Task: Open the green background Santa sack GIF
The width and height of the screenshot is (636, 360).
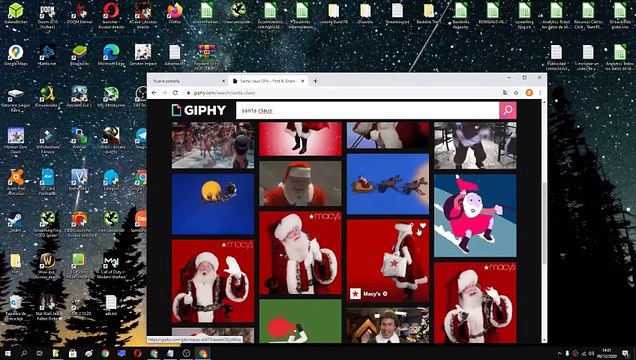Action: coord(300,321)
